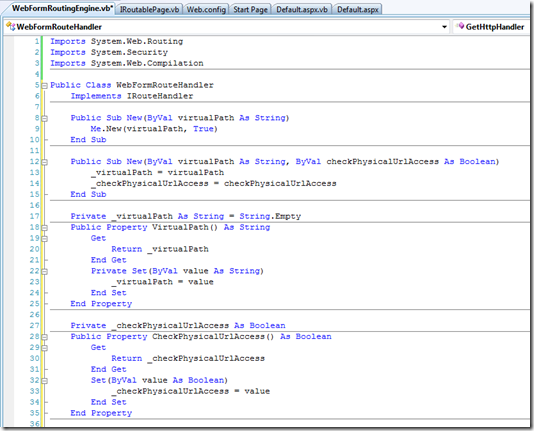Image resolution: width=534 pixels, height=431 pixels.
Task: Click line number 27 in the margin
Action: pyautogui.click(x=34, y=325)
